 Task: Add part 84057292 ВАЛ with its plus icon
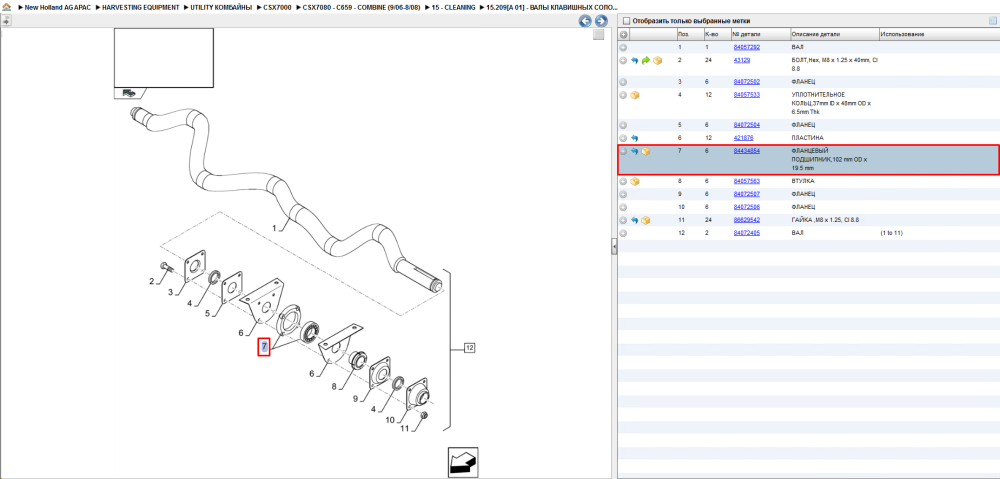coord(624,48)
